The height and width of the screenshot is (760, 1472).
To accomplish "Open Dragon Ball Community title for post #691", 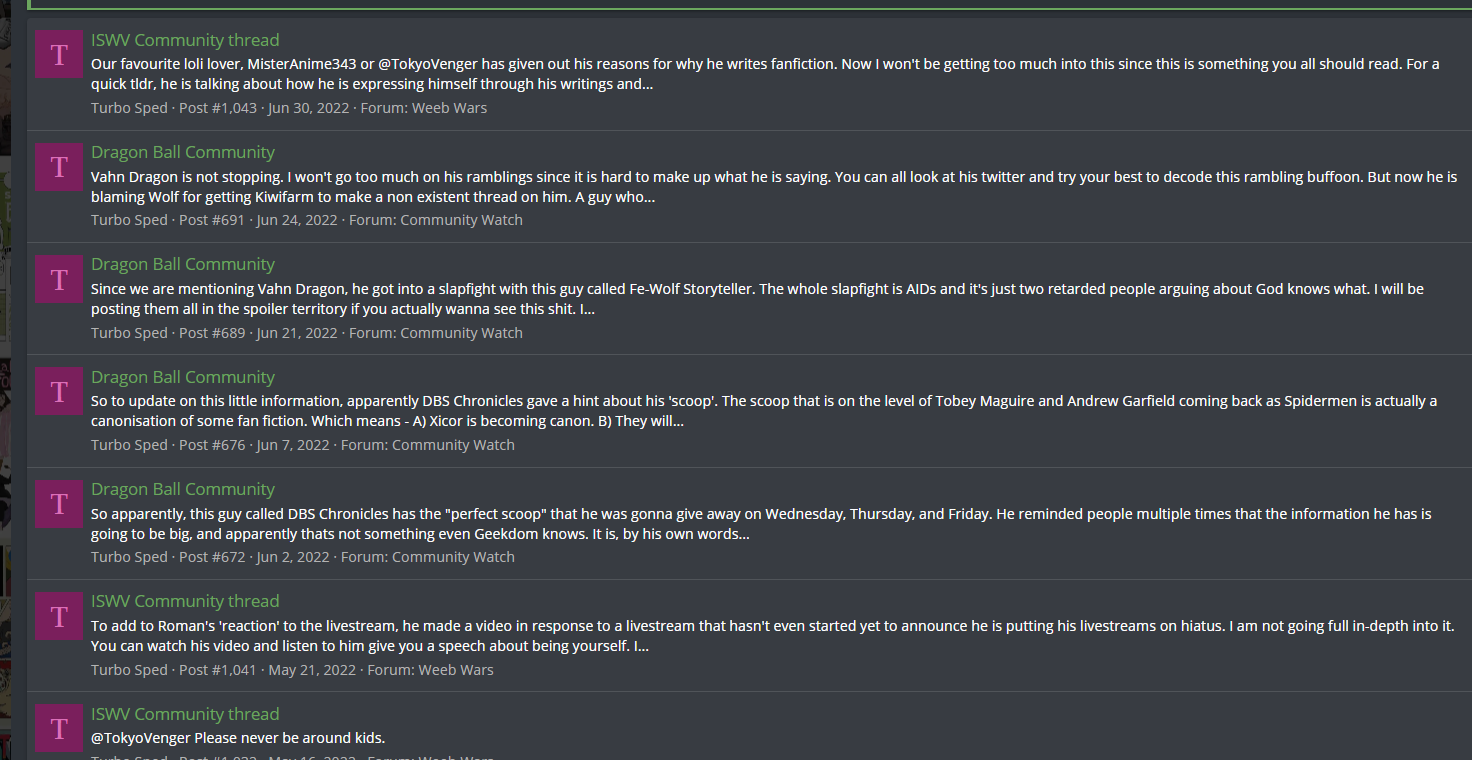I will [182, 152].
